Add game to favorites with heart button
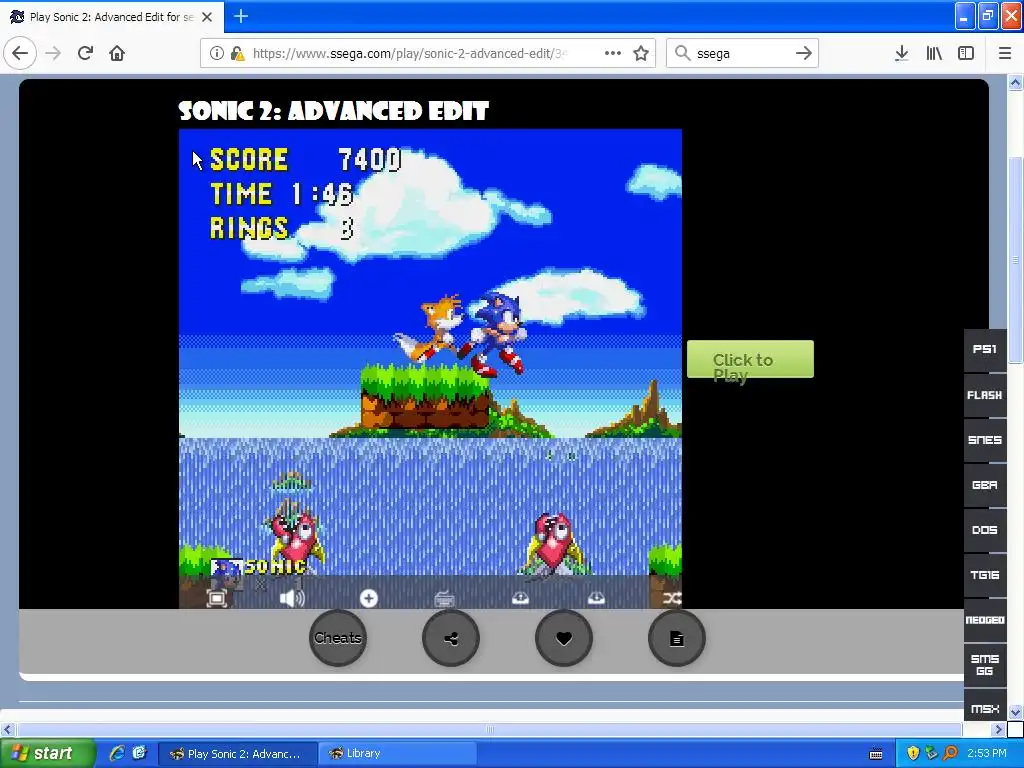 click(564, 638)
